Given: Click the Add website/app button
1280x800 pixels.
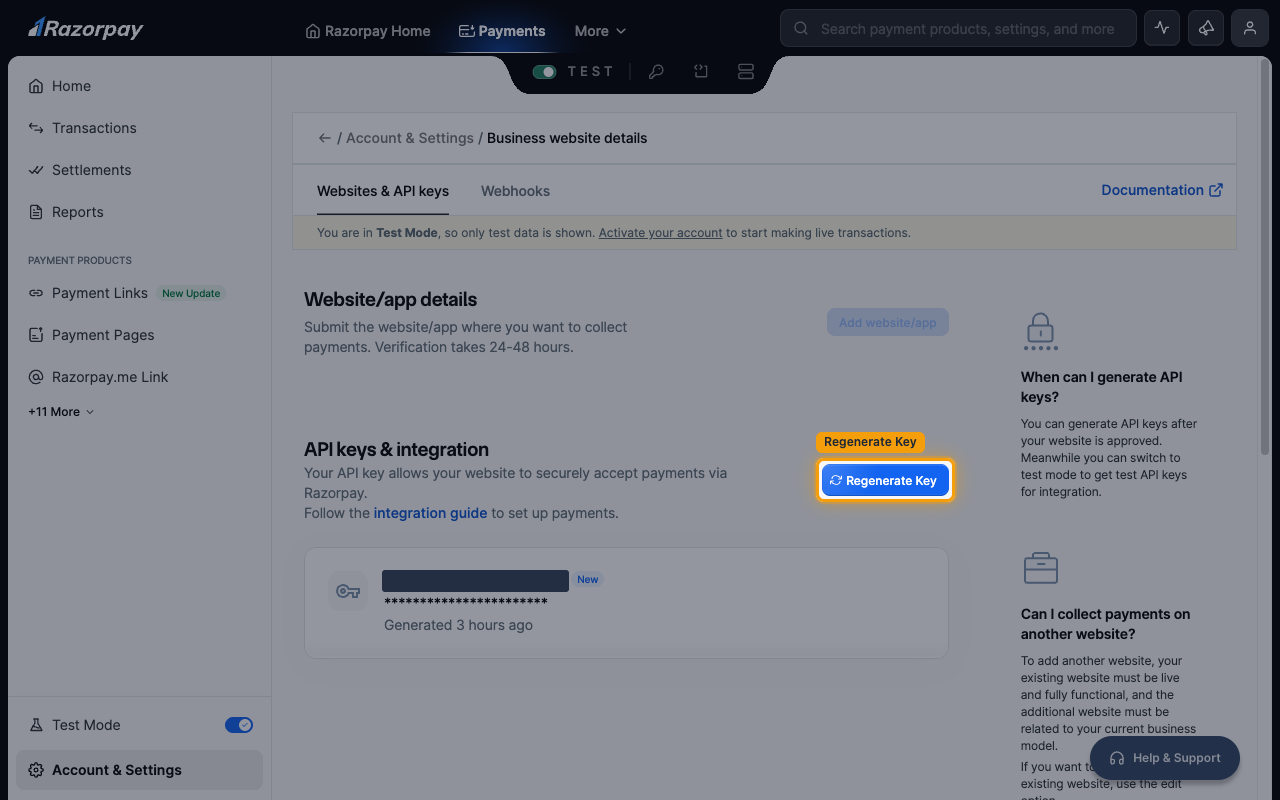Looking at the screenshot, I should click(x=888, y=323).
